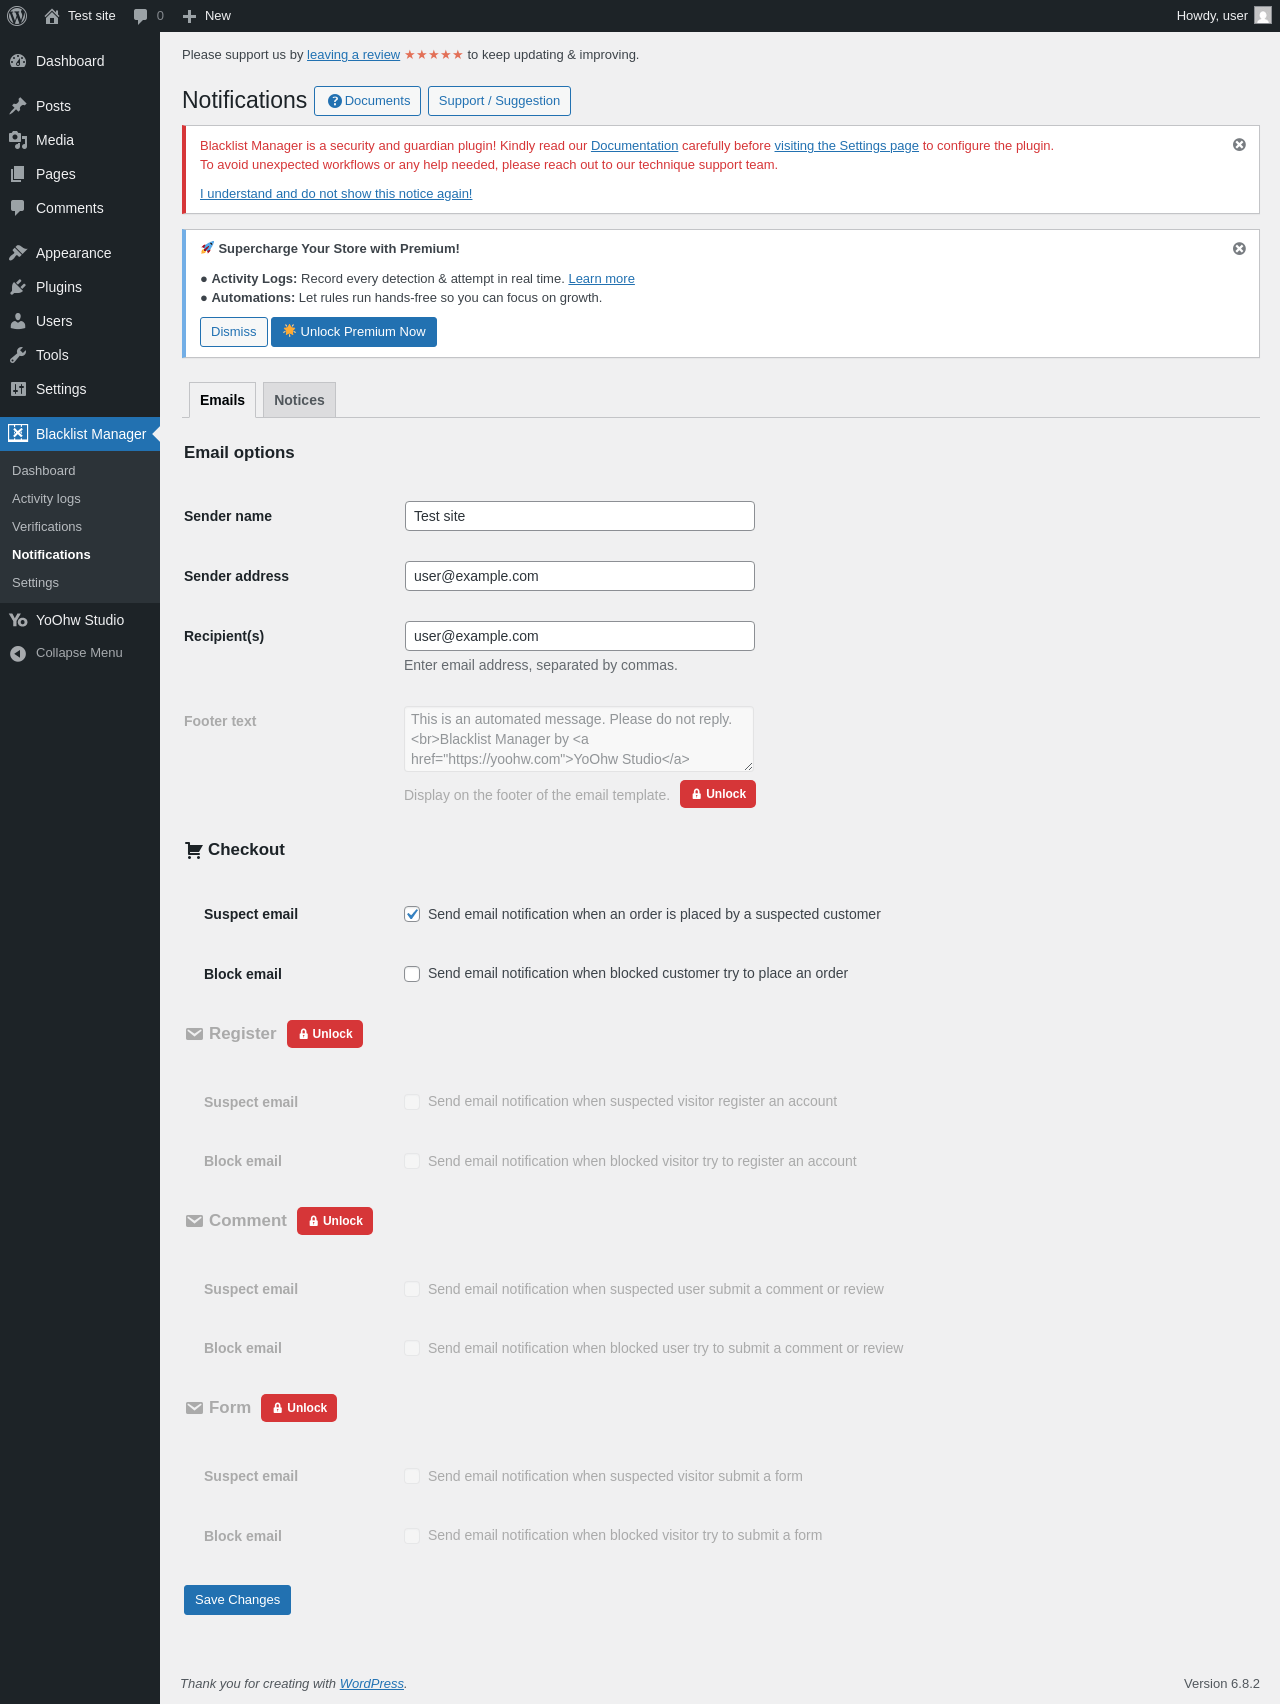Click the Checkout cart icon
1280x1704 pixels.
(x=194, y=850)
